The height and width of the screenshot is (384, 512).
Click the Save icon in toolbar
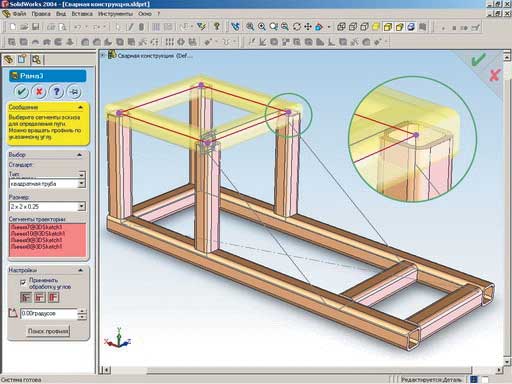tap(35, 27)
